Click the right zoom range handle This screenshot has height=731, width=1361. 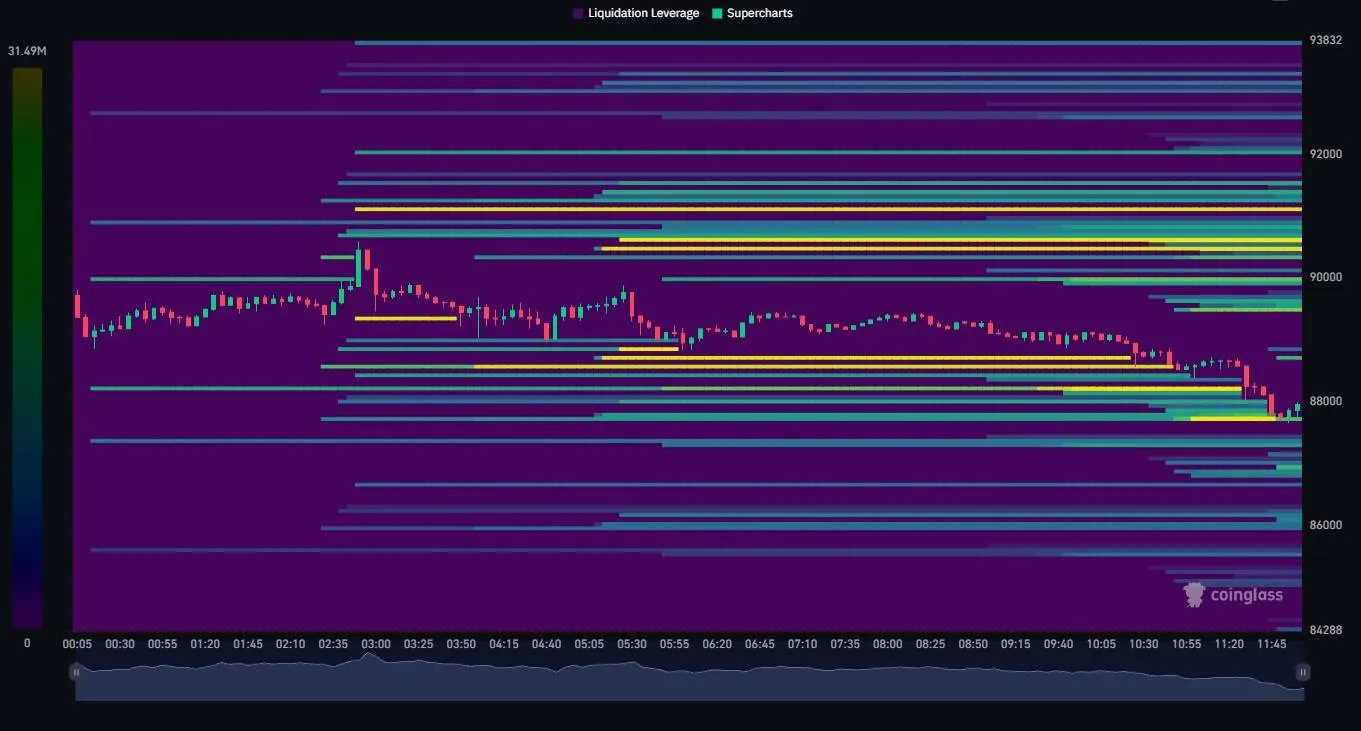coord(1303,673)
